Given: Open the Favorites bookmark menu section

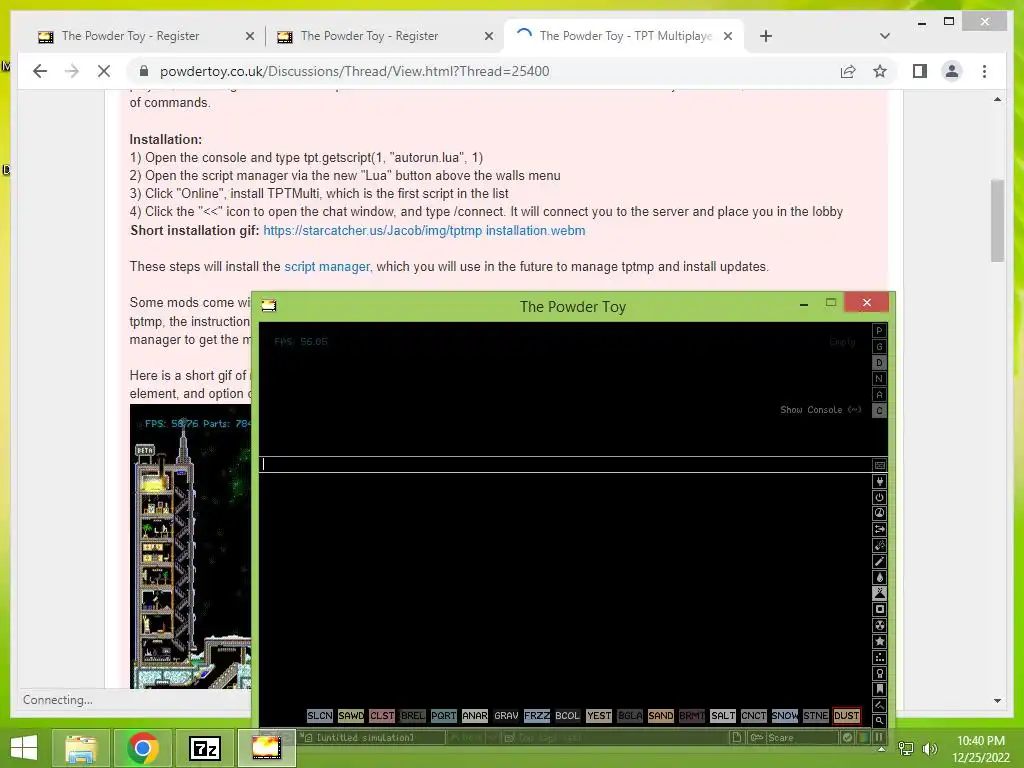Looking at the screenshot, I should [880, 689].
